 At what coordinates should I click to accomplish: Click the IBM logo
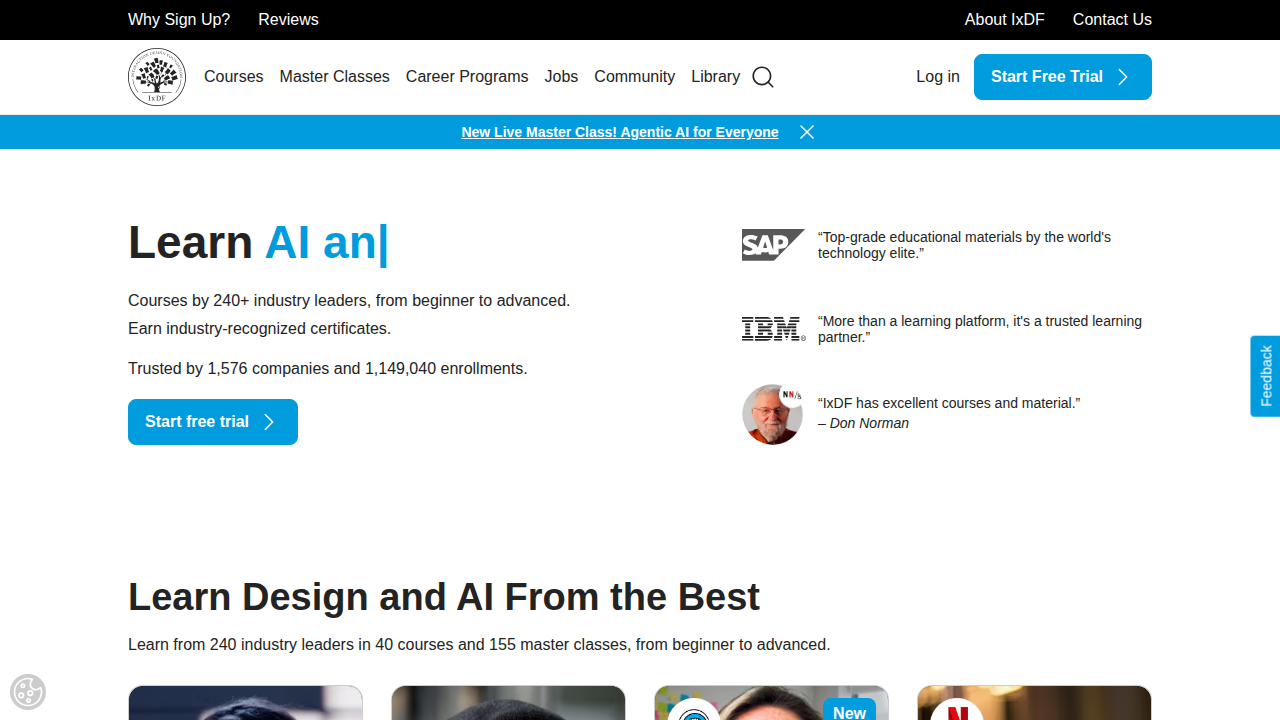coord(773,329)
